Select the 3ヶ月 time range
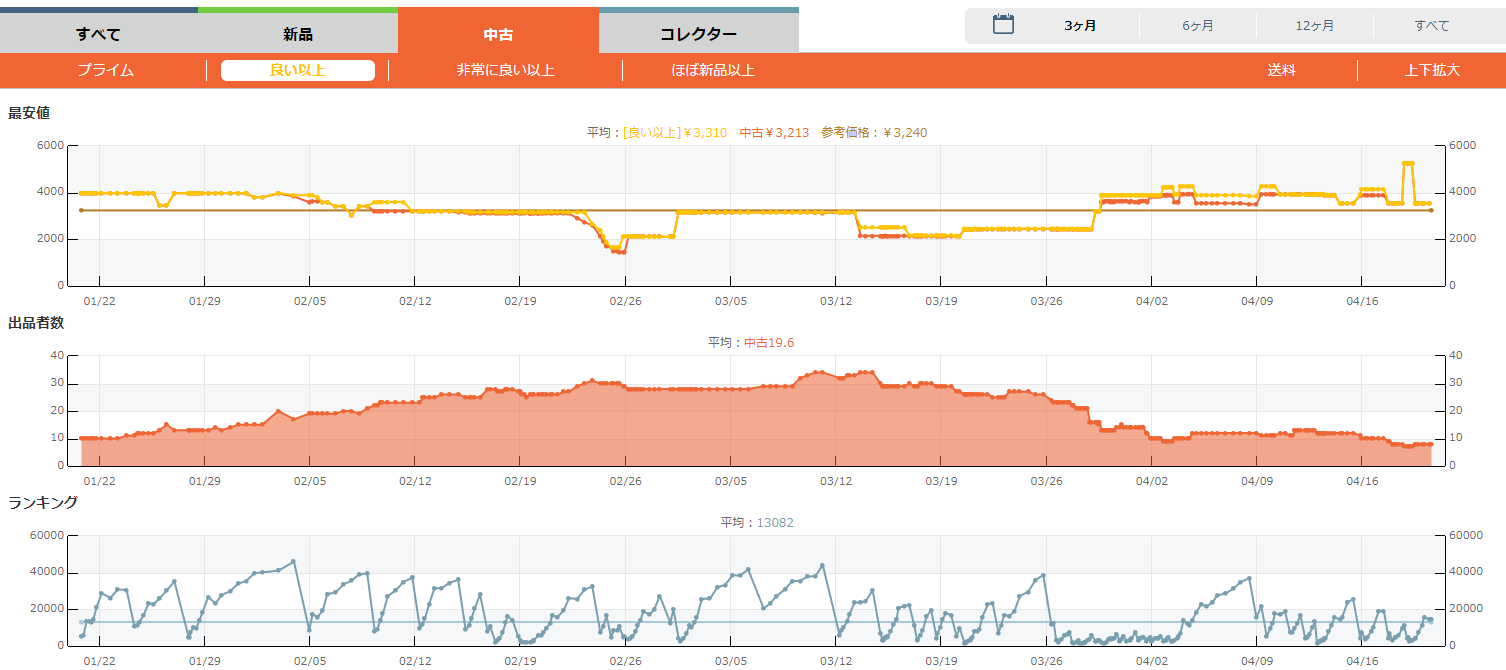This screenshot has width=1506, height=670. click(1080, 26)
